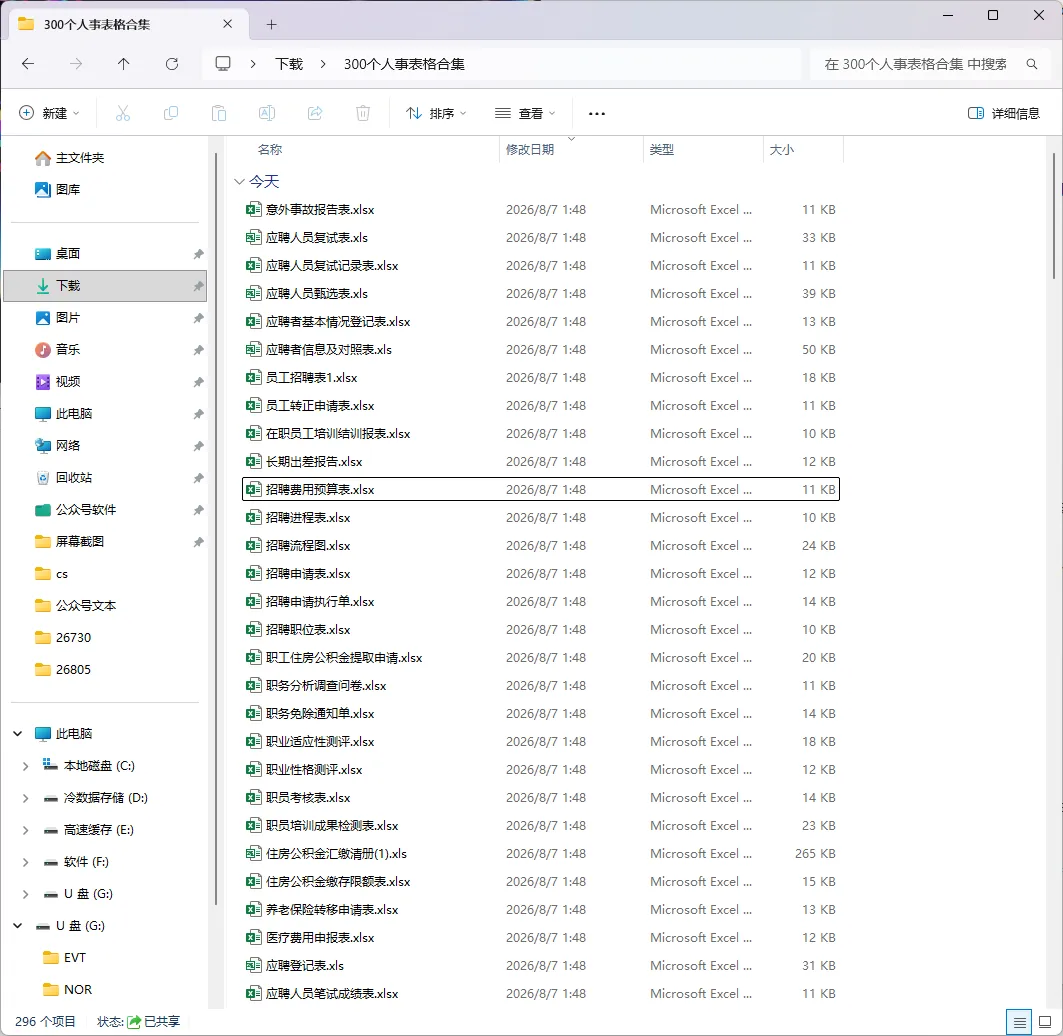Expand 本地磁盘 (C:) tree node

pos(25,766)
